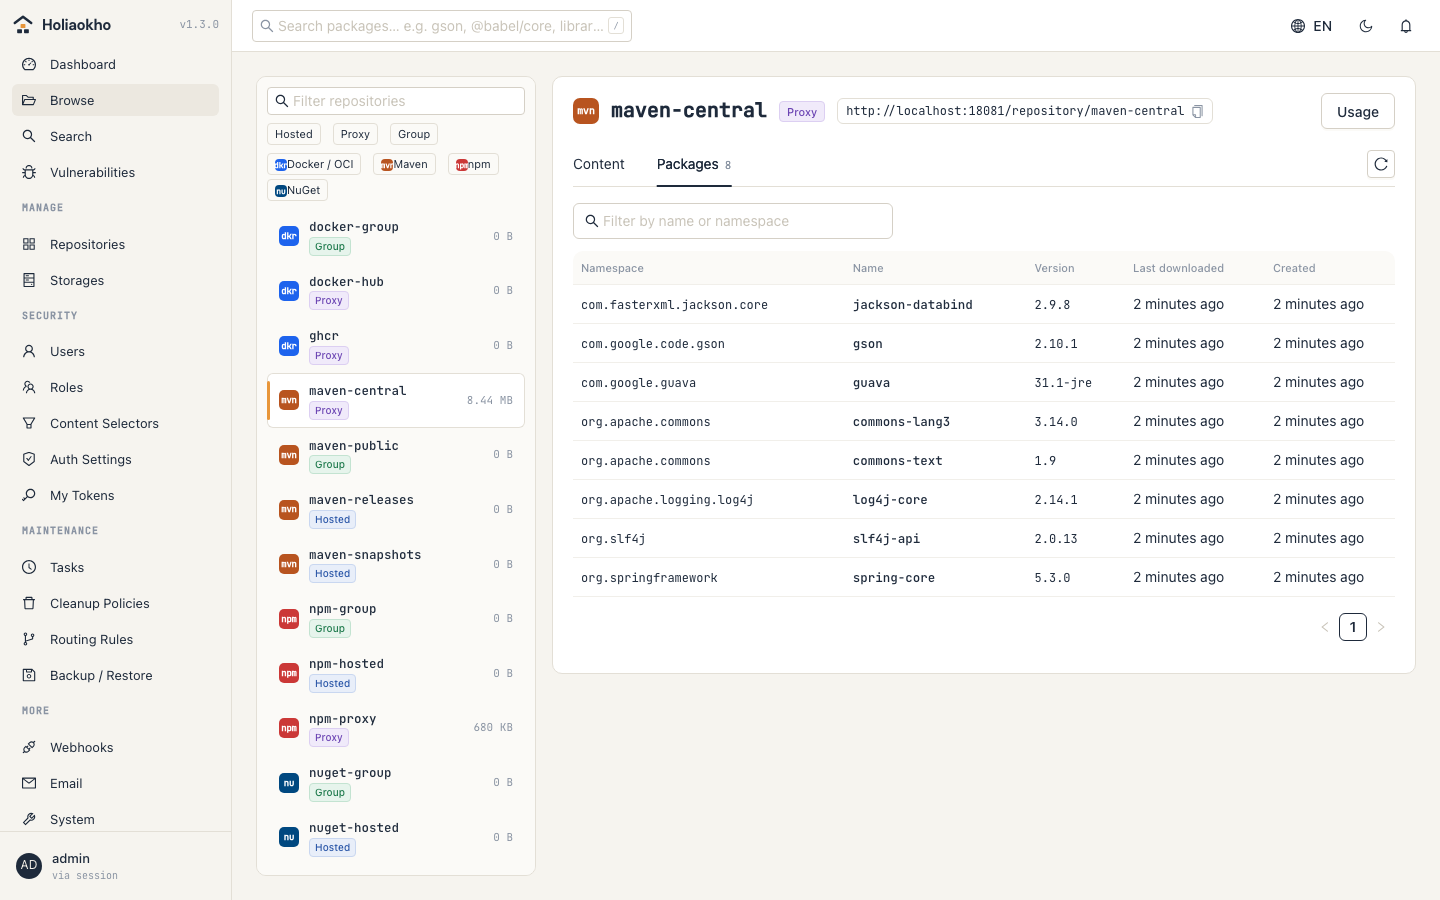
Task: Click the Email envelope icon
Action: pyautogui.click(x=29, y=783)
